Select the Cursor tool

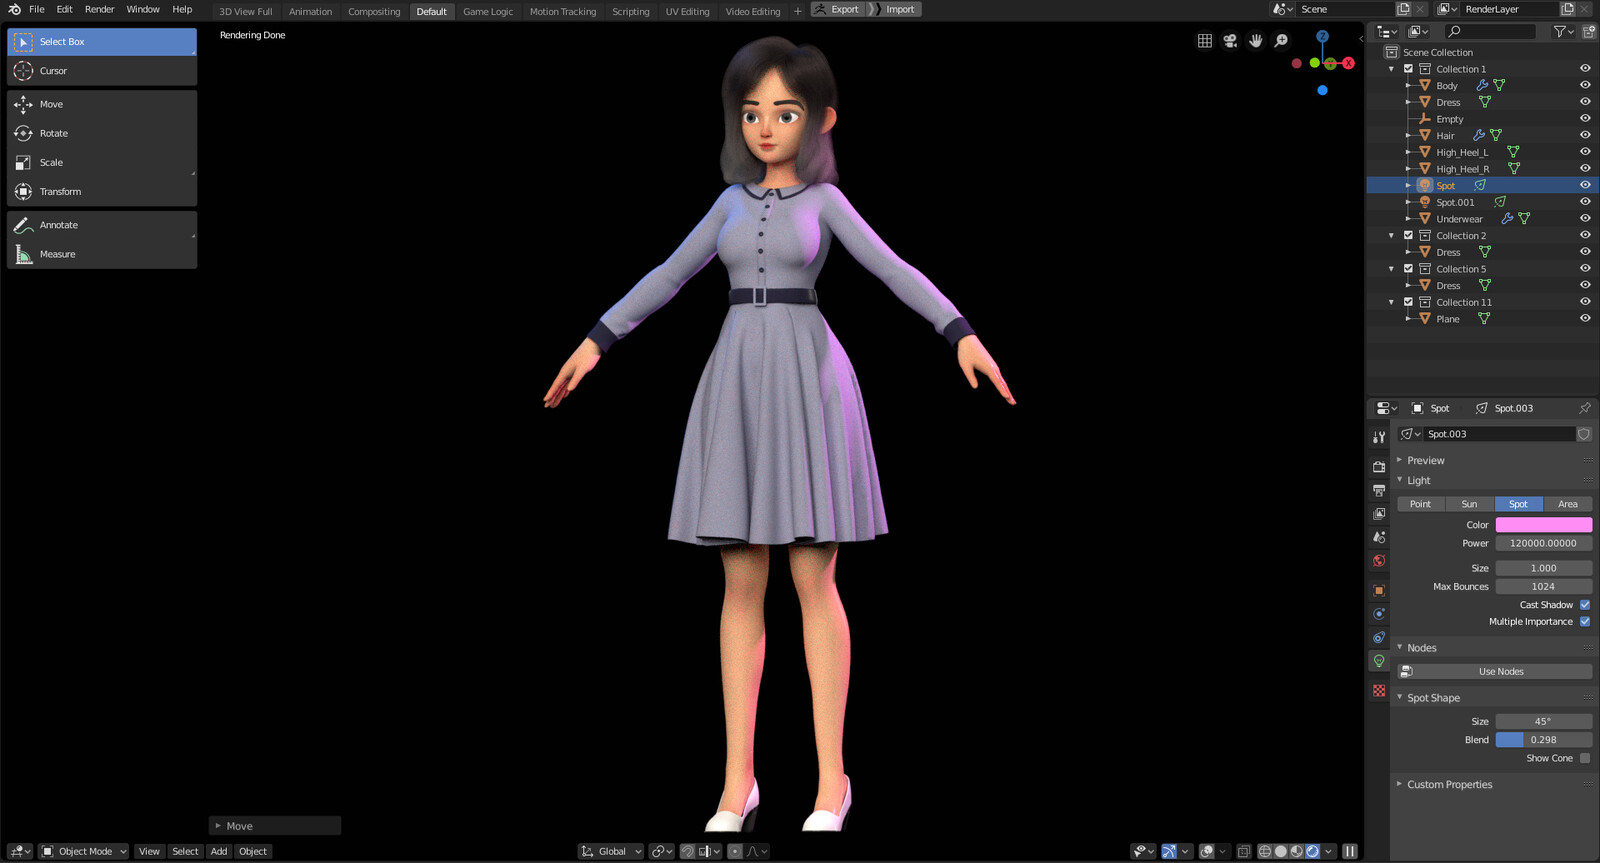(102, 71)
